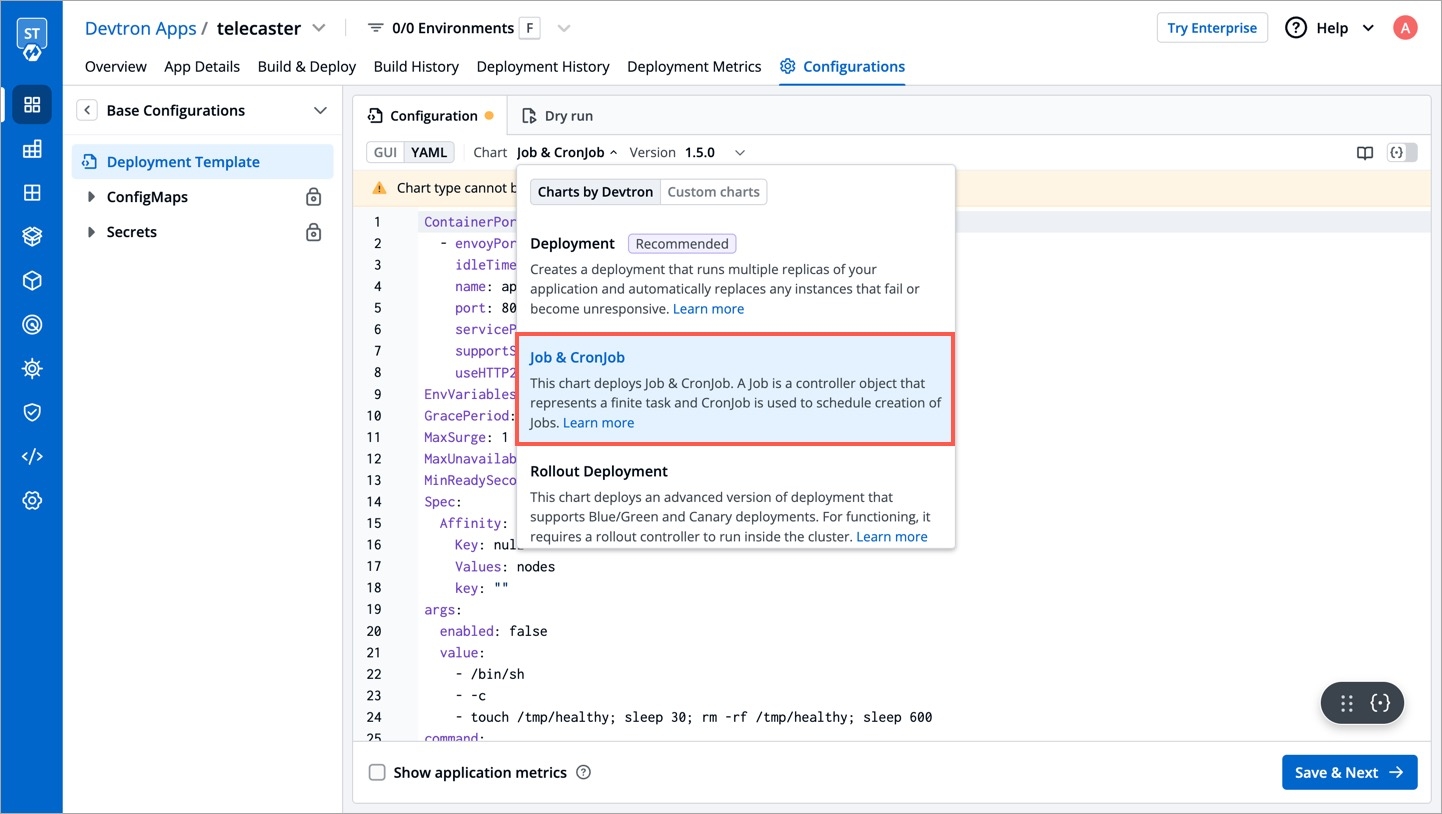Click the lock icon next to ConfigMaps

pyautogui.click(x=313, y=197)
